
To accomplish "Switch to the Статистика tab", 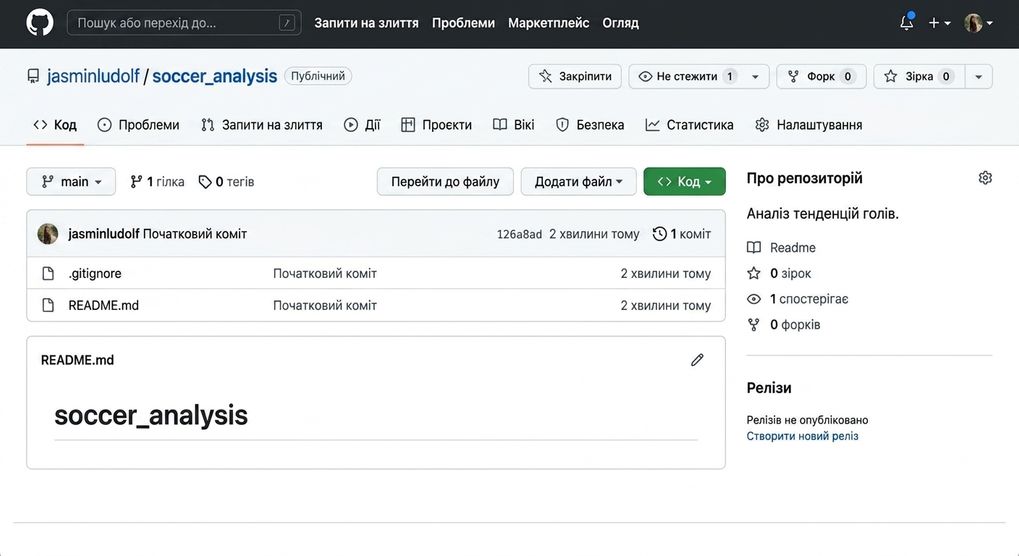I will click(690, 125).
